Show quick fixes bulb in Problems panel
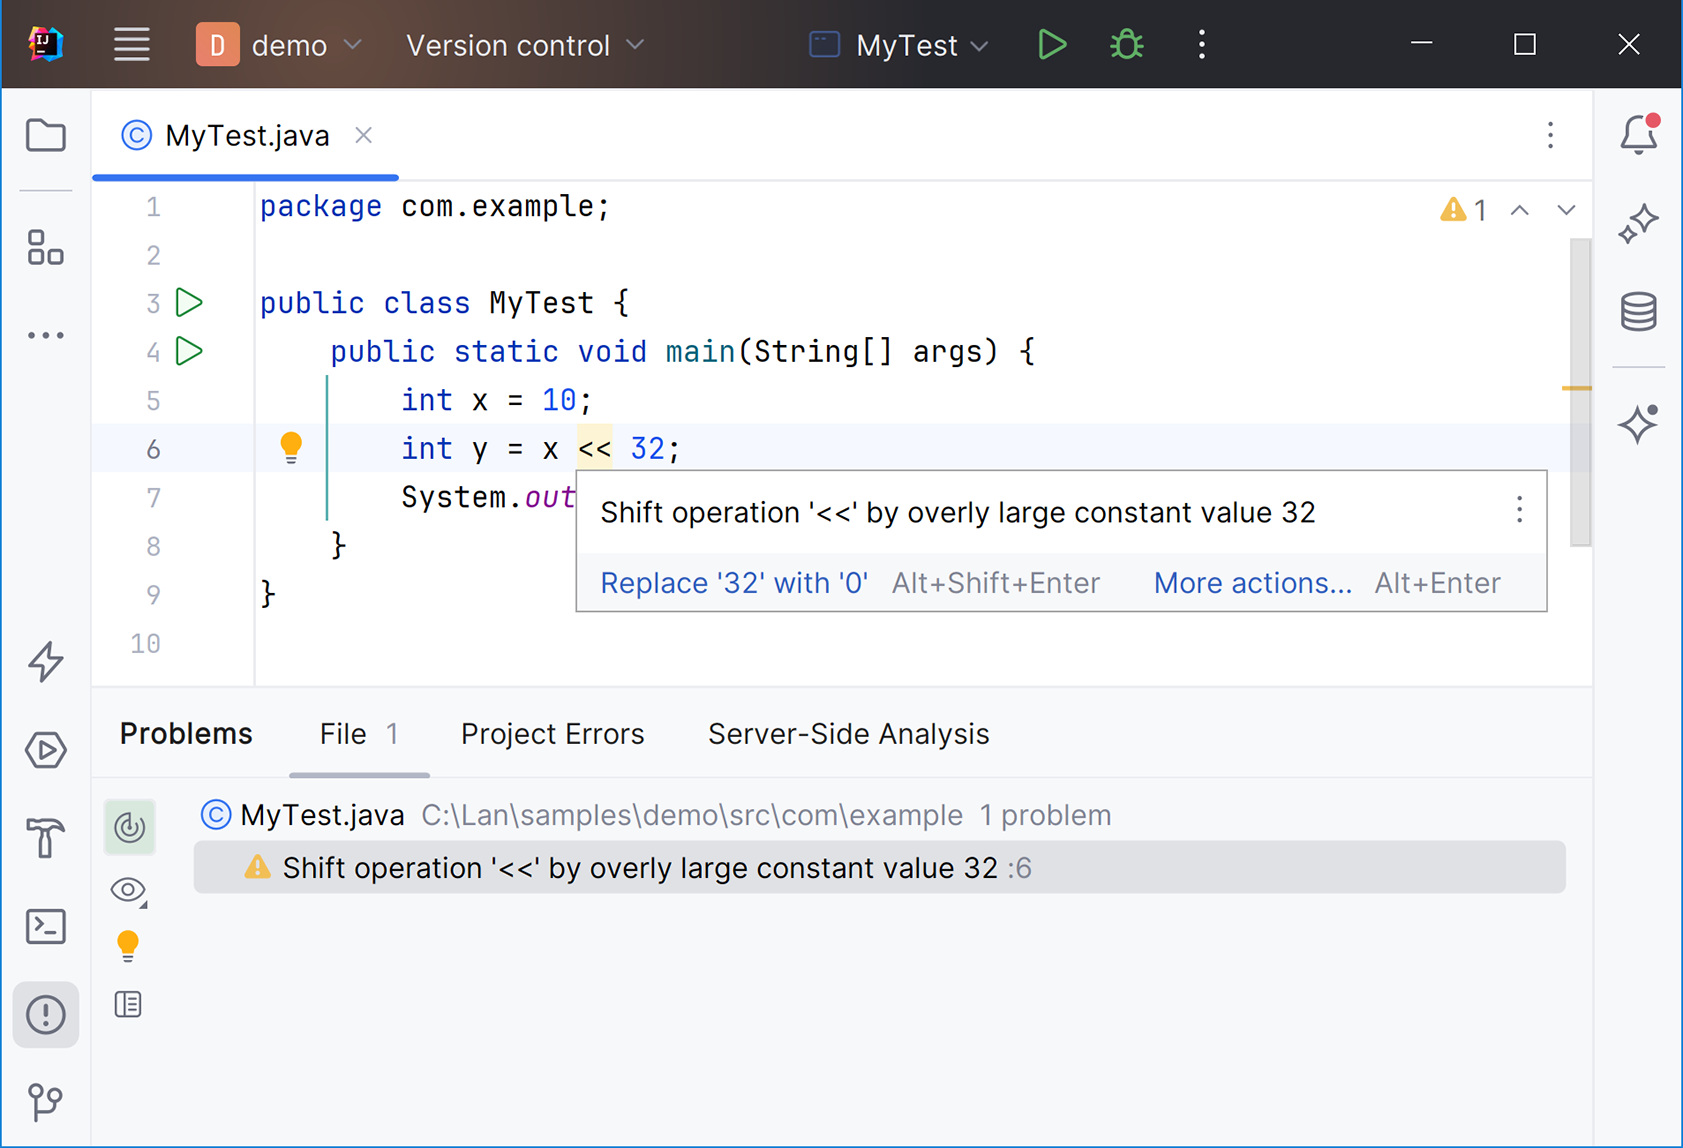Screen dimensions: 1683x1148 coord(128,945)
